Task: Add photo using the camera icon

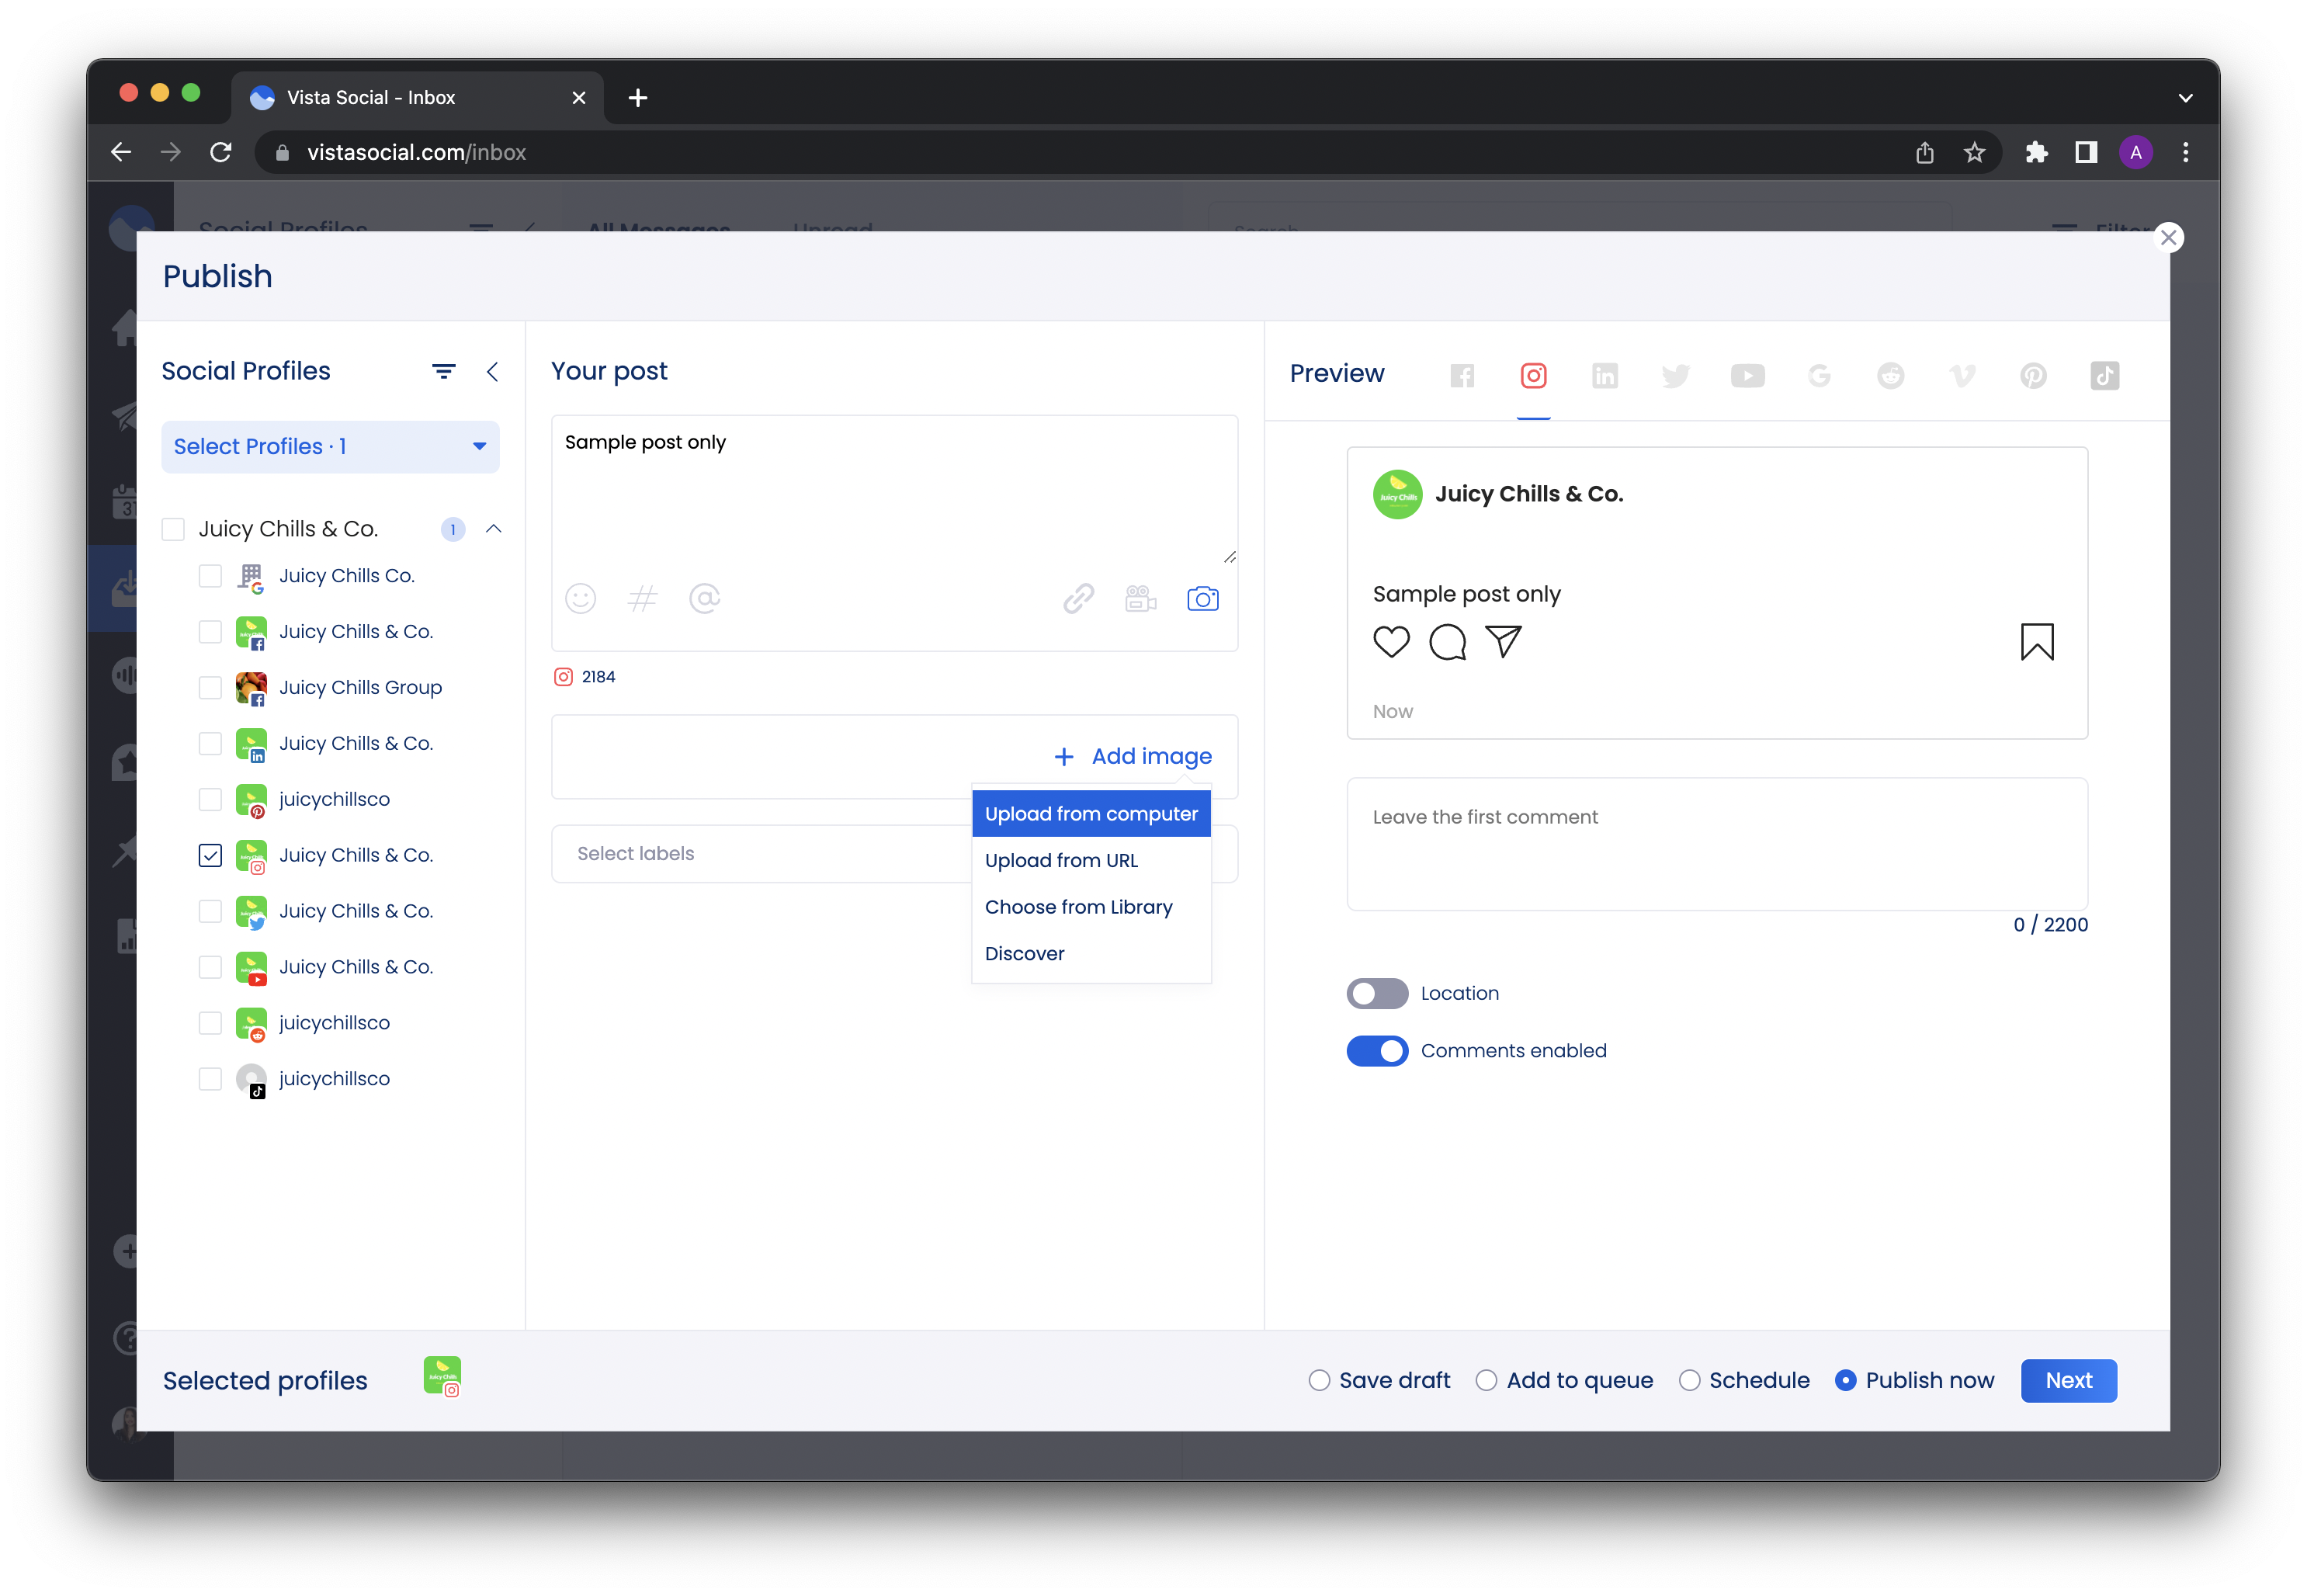Action: click(x=1202, y=599)
